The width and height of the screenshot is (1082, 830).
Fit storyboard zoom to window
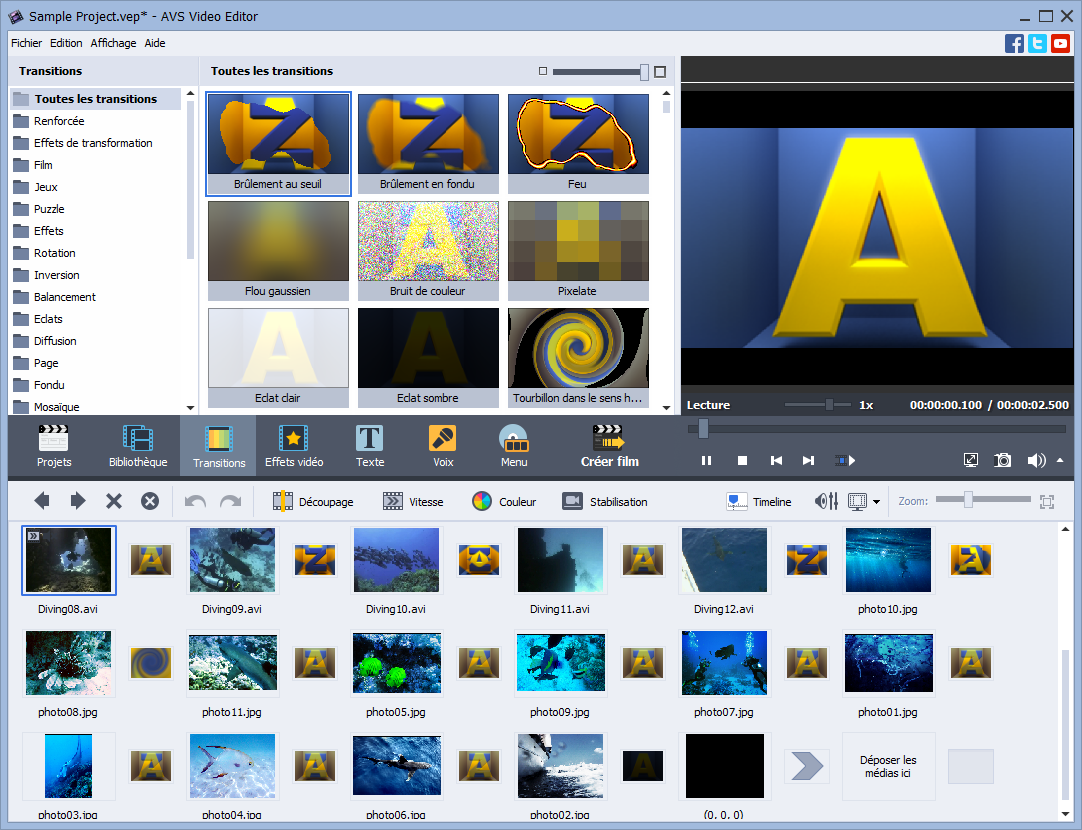[1047, 502]
